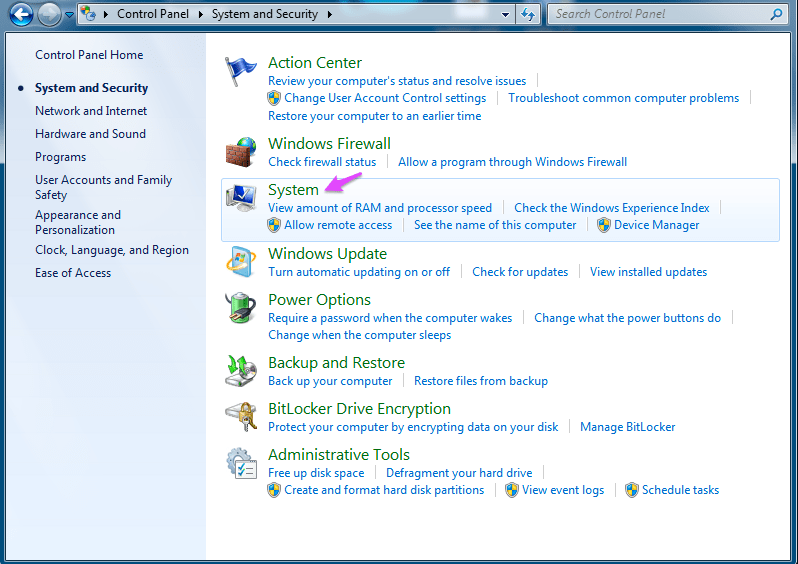Open Change User Account Control settings
This screenshot has height=564, width=798.
pyautogui.click(x=385, y=98)
